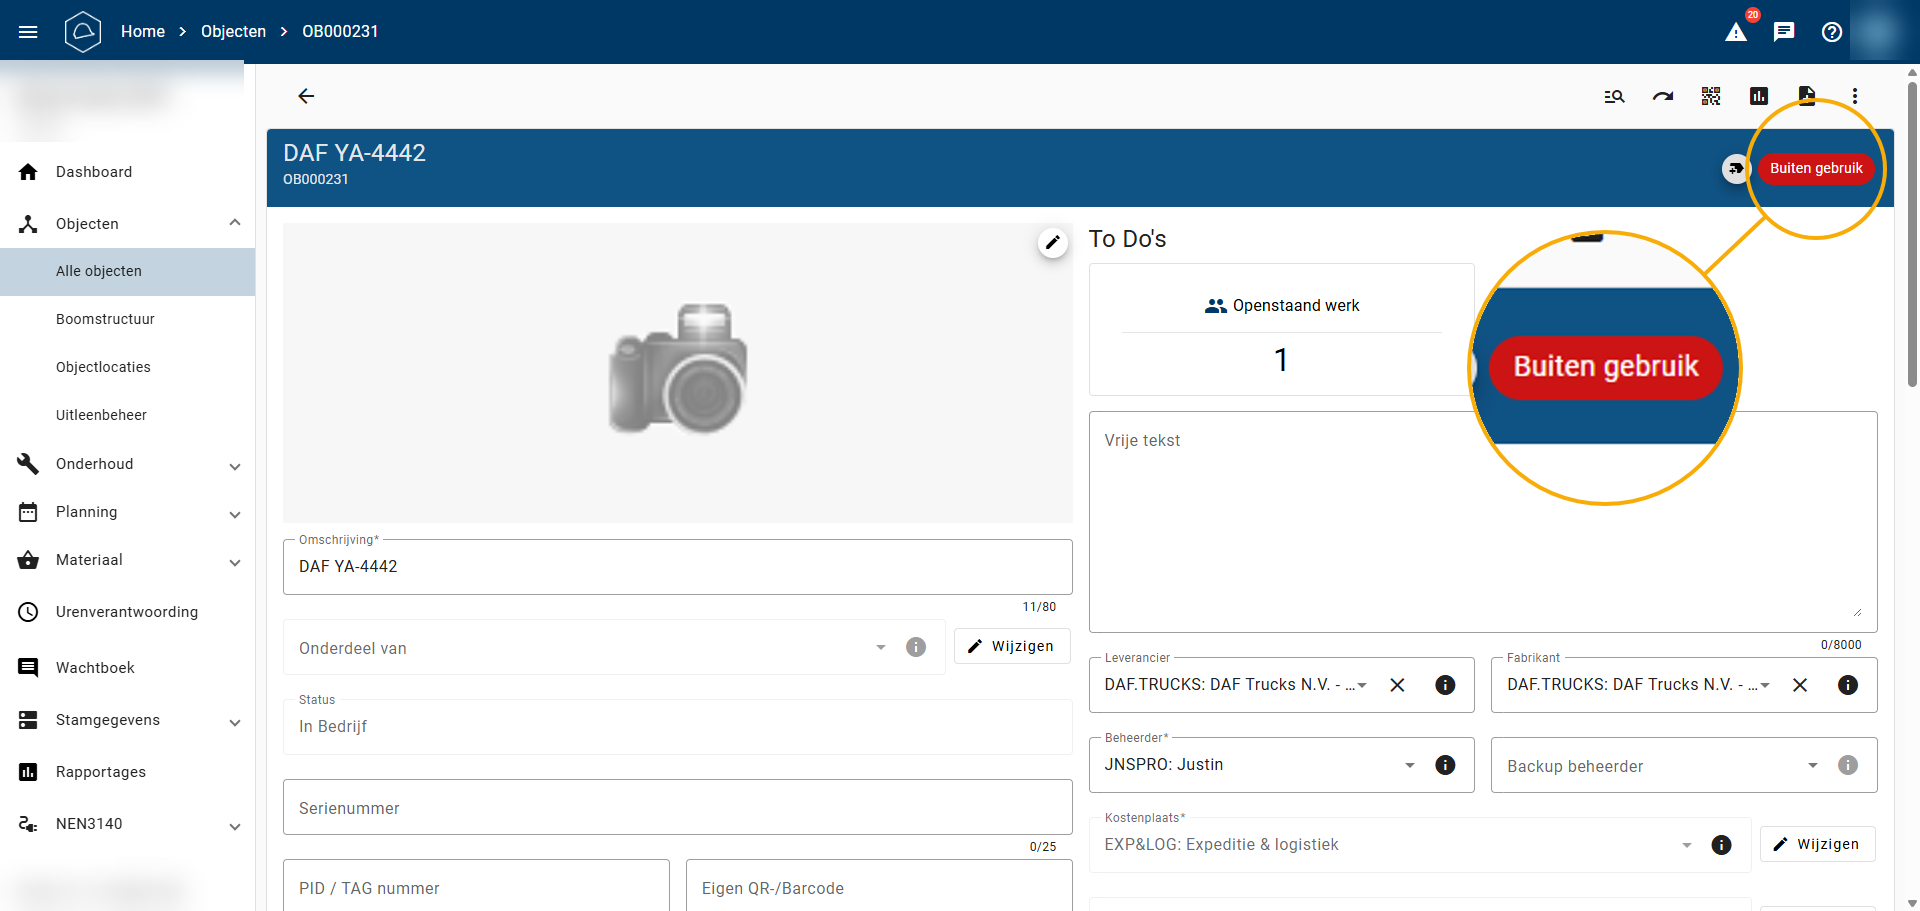Image resolution: width=1920 pixels, height=911 pixels.
Task: Open Dashboard from the sidebar
Action: (94, 172)
